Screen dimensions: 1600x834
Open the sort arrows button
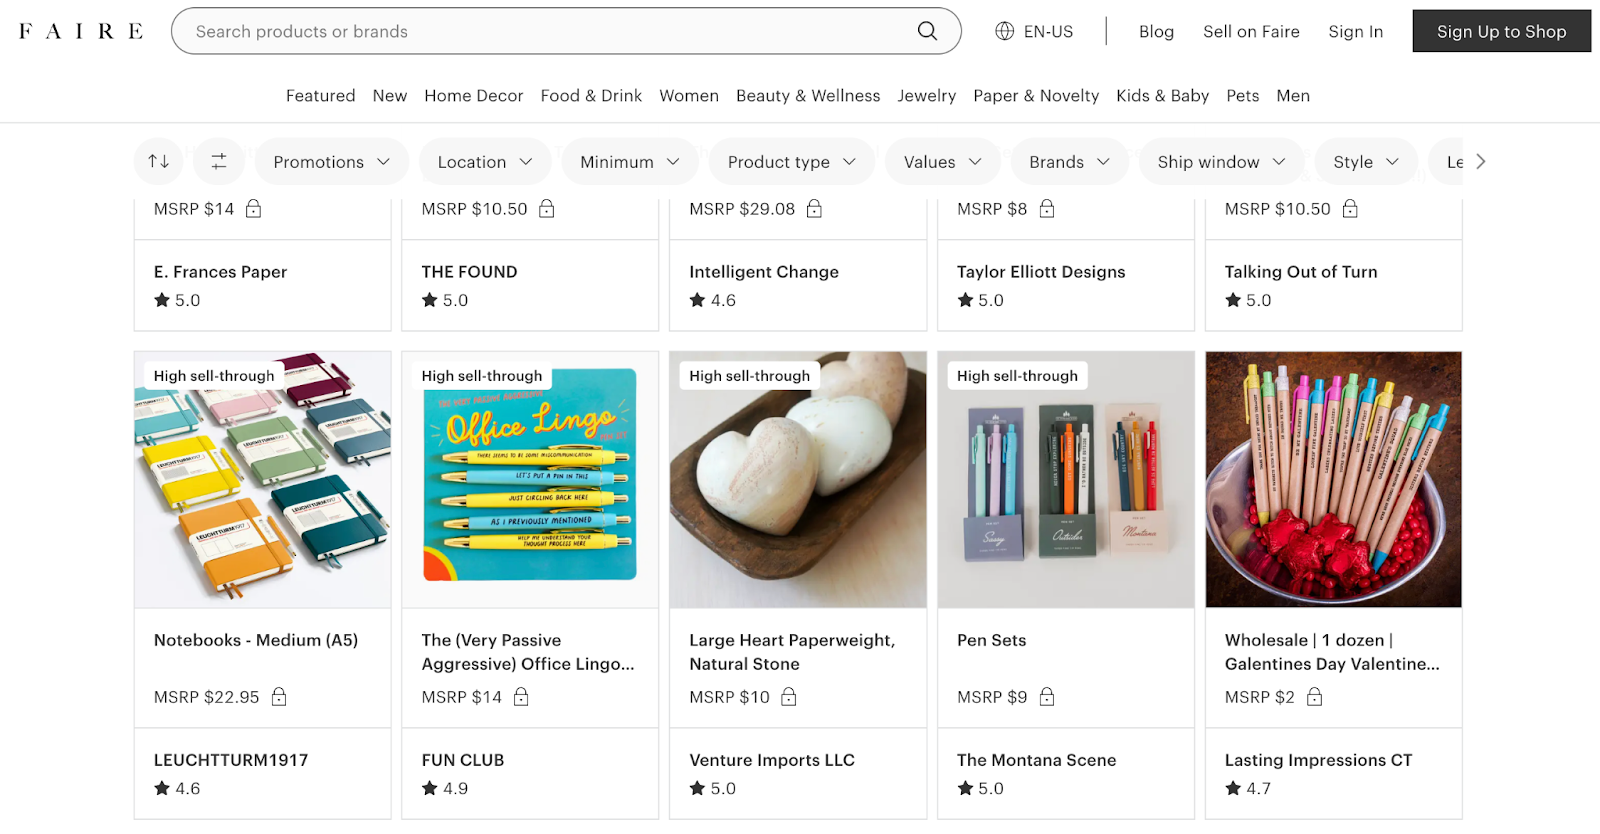point(159,161)
